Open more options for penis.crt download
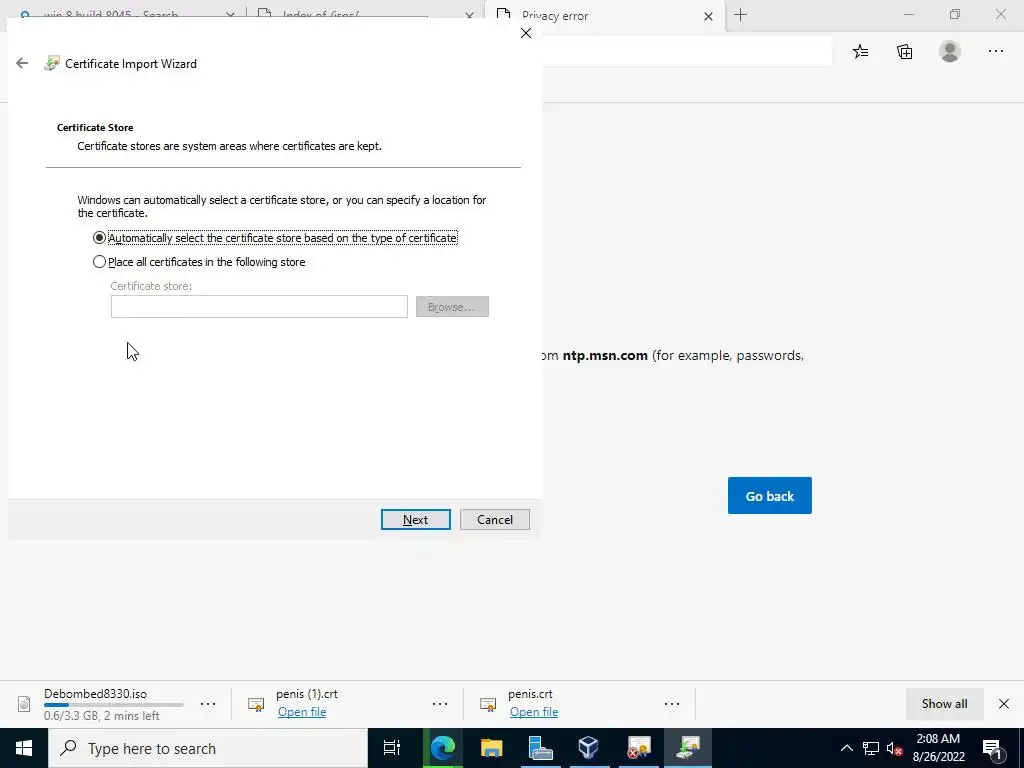This screenshot has height=768, width=1024. point(672,704)
